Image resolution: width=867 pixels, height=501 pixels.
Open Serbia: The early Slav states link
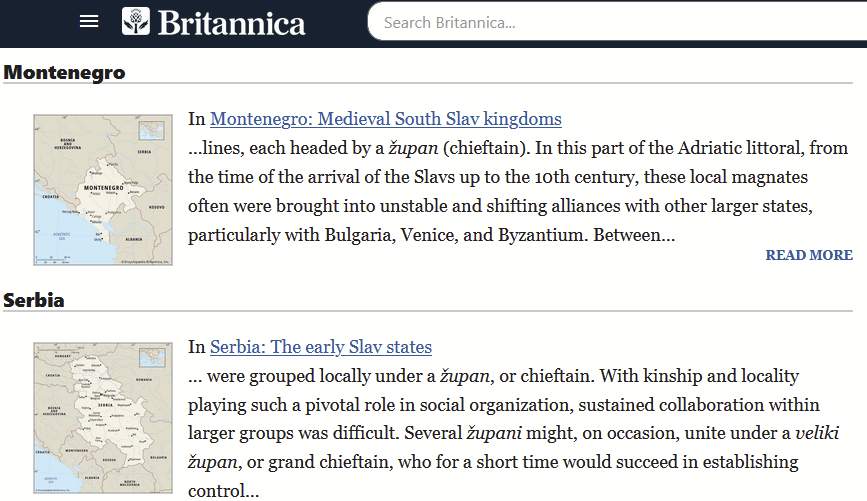click(x=320, y=347)
